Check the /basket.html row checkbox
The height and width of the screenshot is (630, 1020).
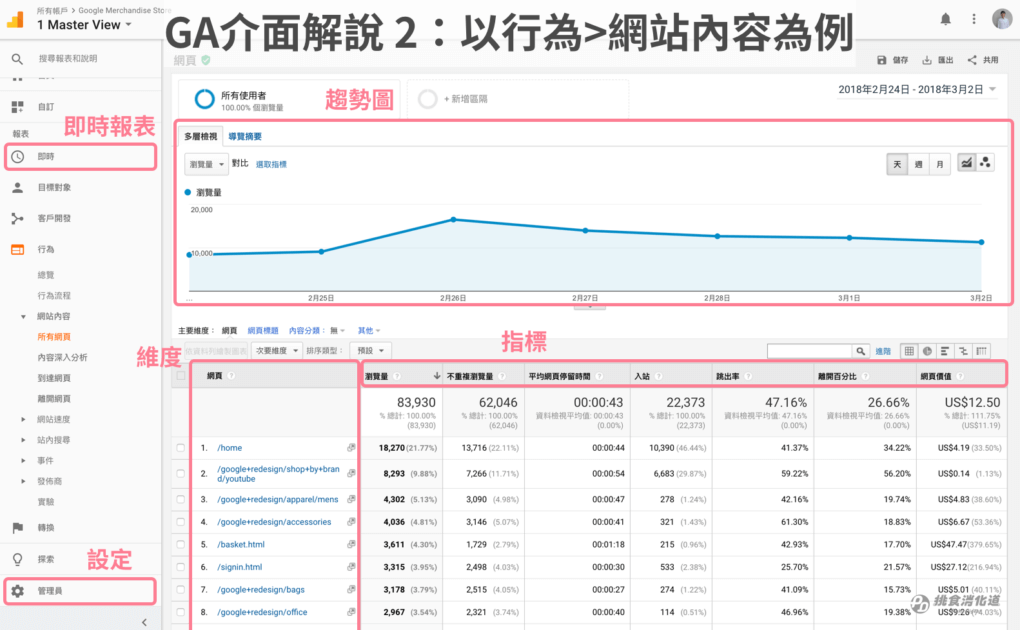coord(181,544)
